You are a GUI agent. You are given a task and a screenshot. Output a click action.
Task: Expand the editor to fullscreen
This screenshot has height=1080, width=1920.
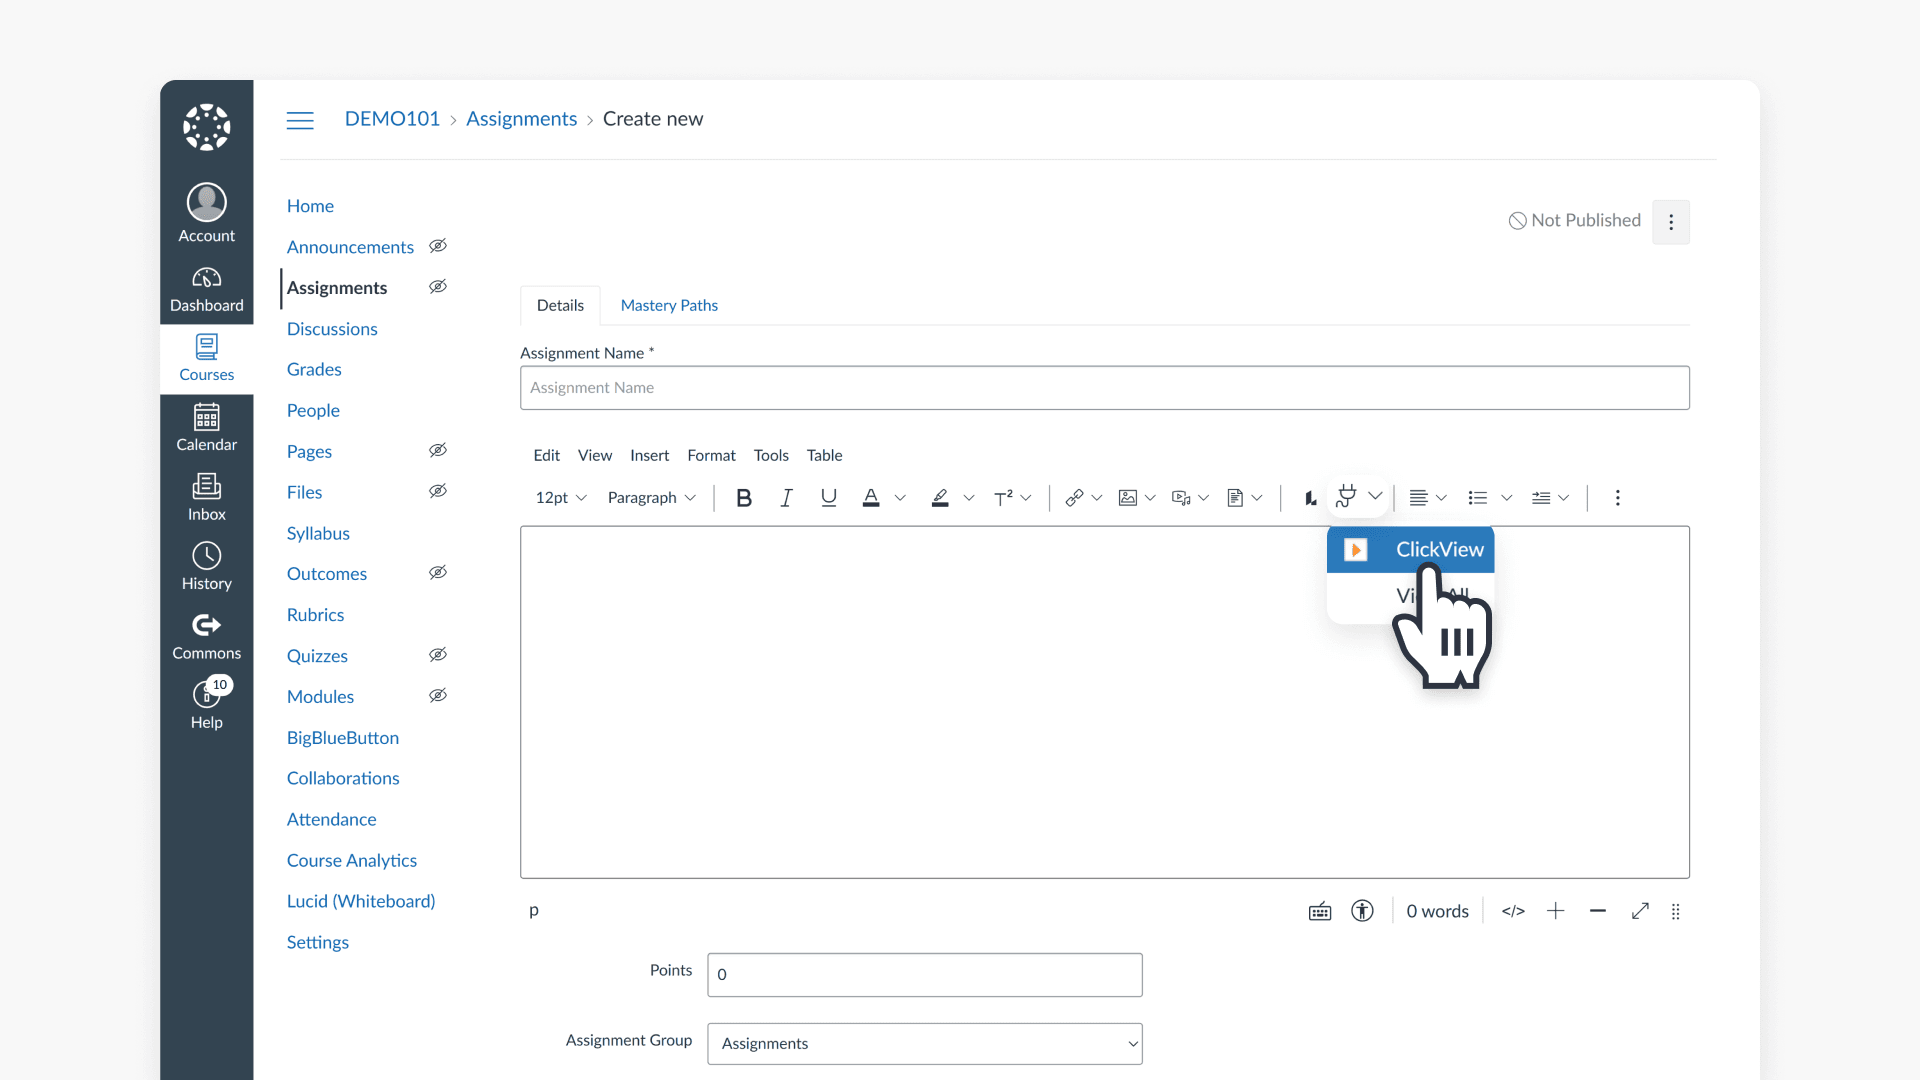click(x=1640, y=911)
